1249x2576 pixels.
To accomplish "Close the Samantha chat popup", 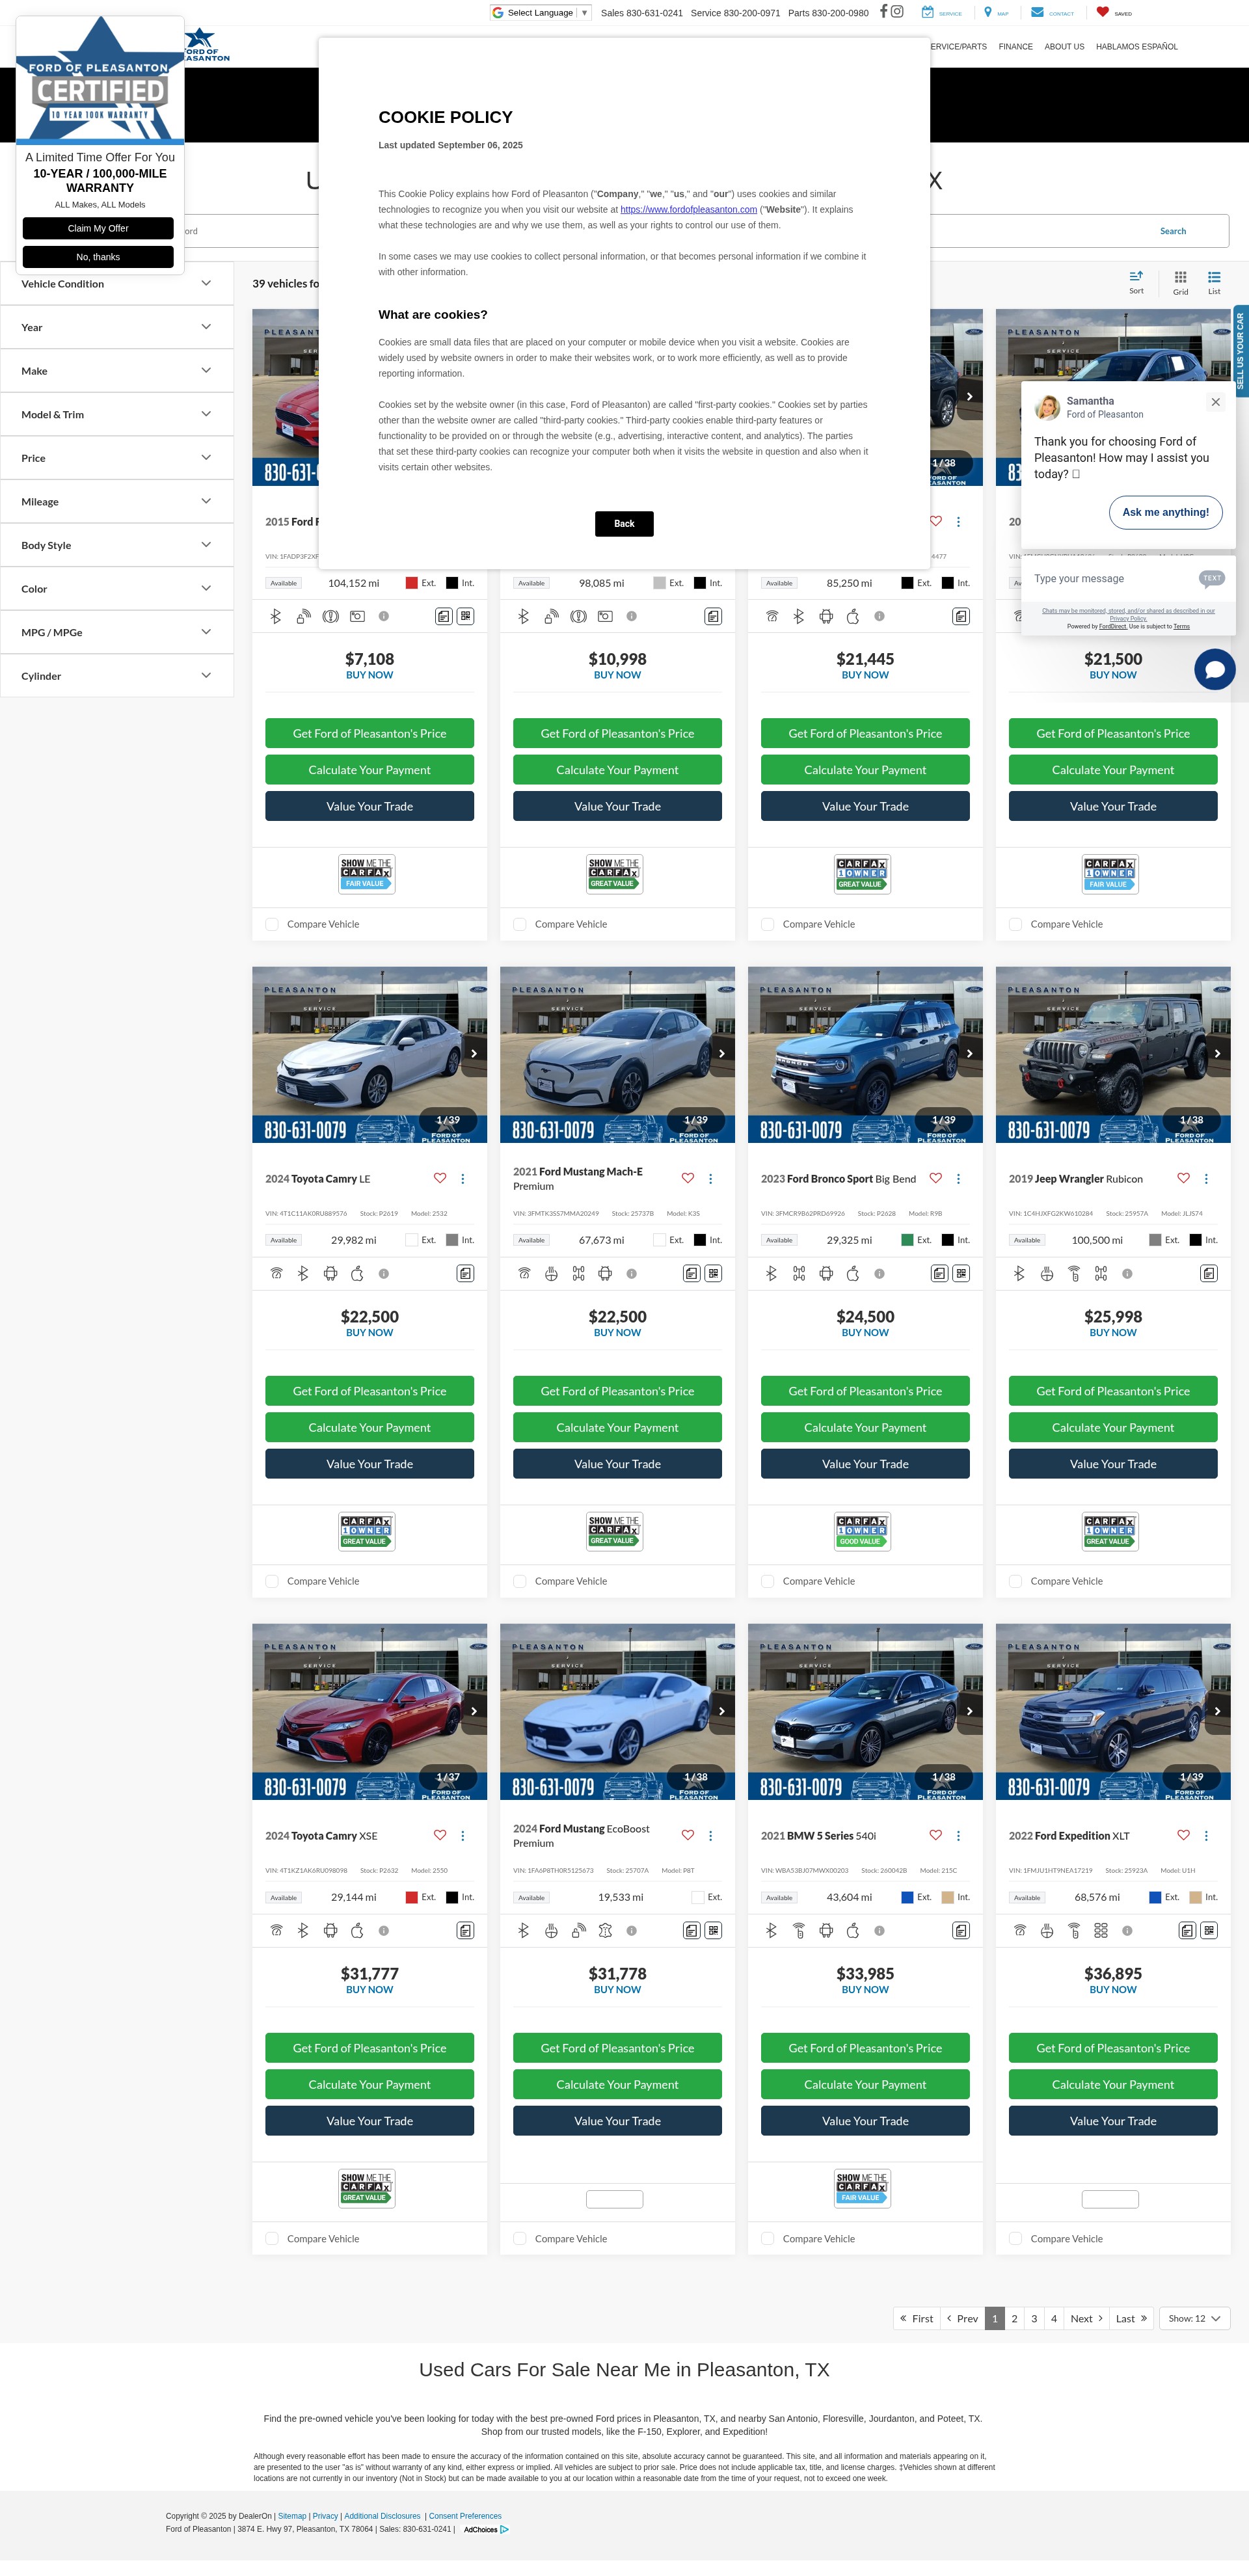I will point(1215,402).
